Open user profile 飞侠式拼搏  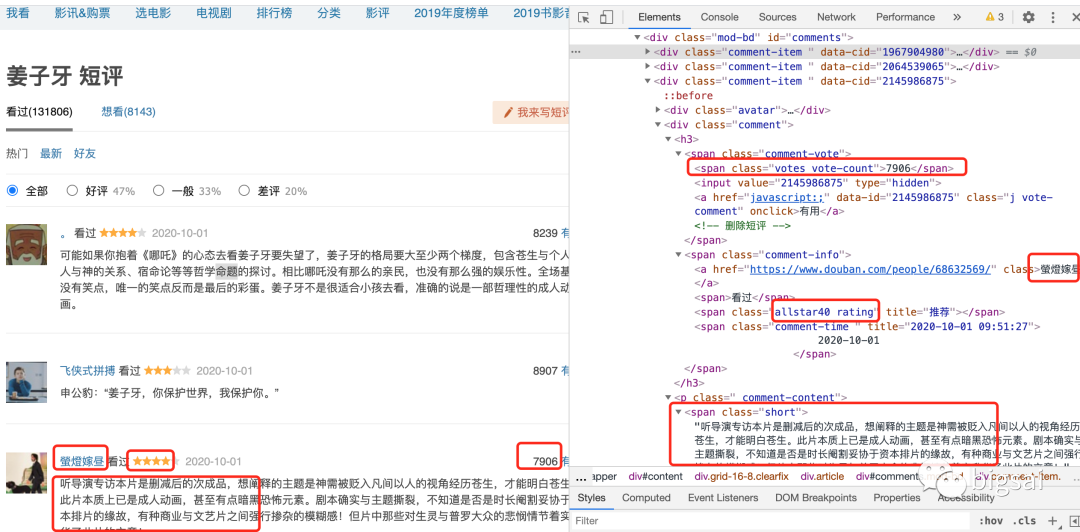(87, 371)
